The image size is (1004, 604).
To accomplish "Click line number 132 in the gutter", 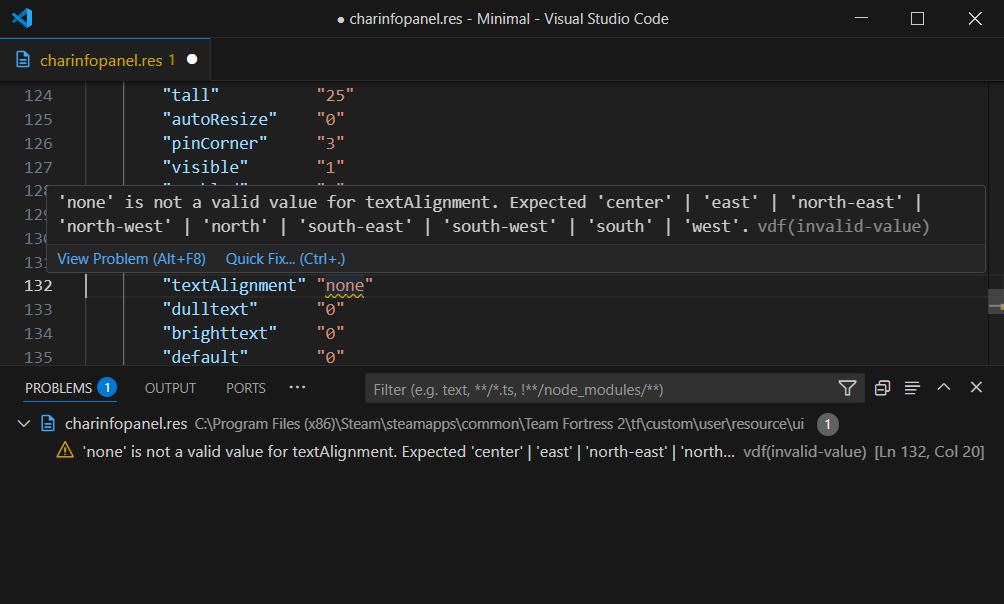I will click(38, 285).
